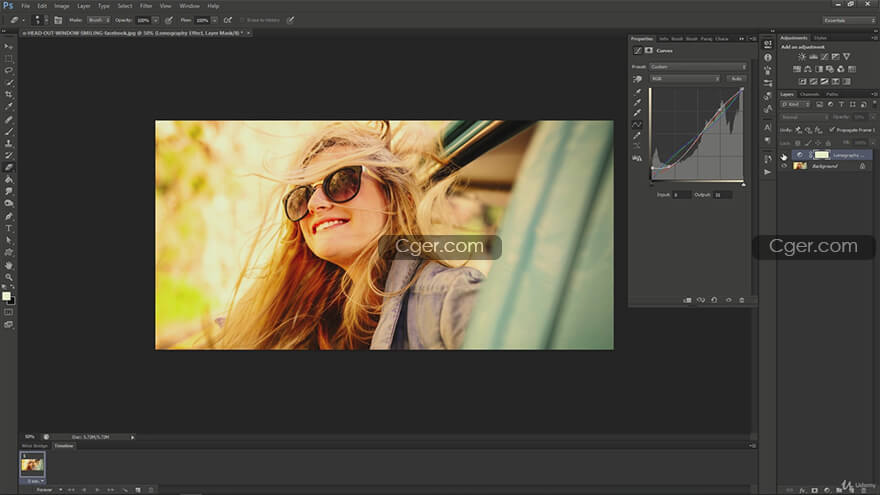Image resolution: width=880 pixels, height=495 pixels.
Task: Select the Horizontal Type tool
Action: (x=8, y=228)
